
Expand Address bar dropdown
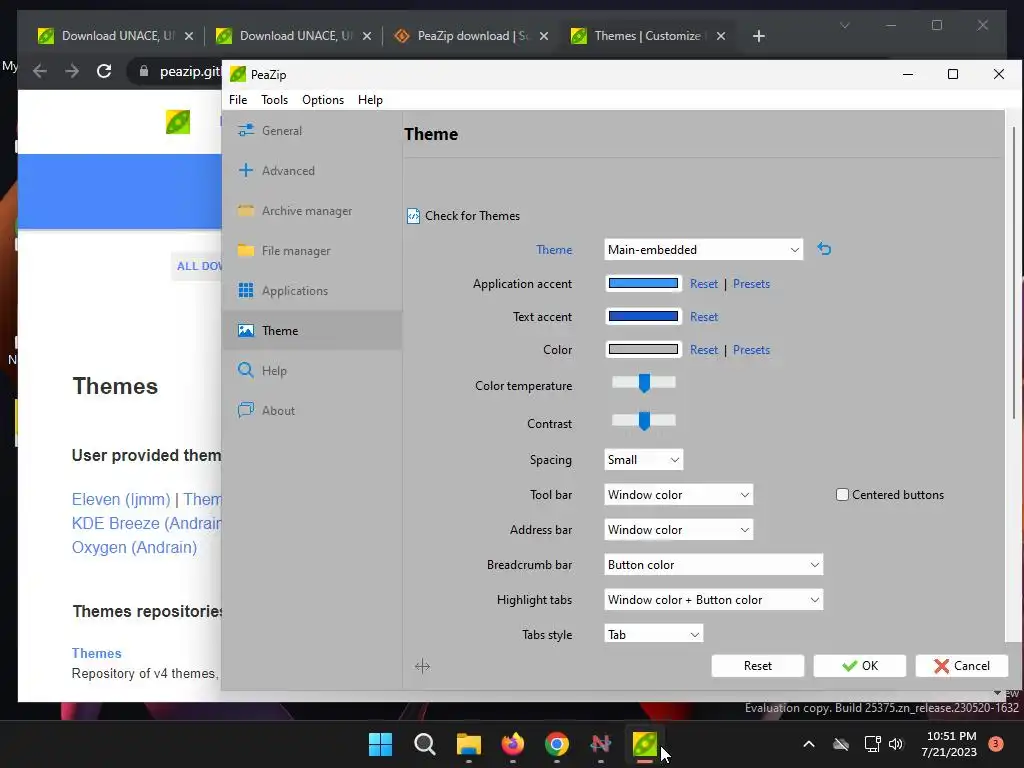pos(679,530)
